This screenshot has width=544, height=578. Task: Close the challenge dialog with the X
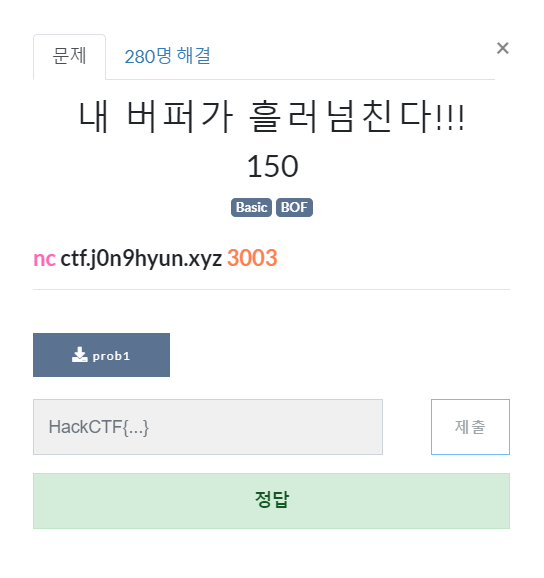pos(502,48)
